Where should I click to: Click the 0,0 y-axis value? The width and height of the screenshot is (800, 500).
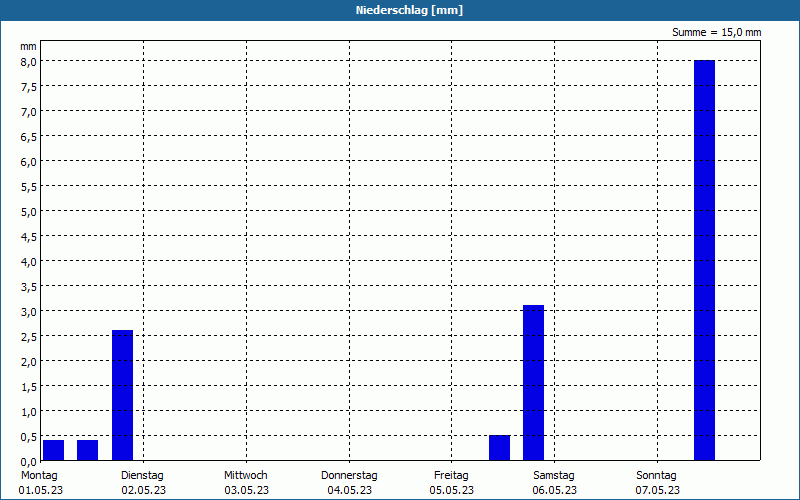pos(29,461)
